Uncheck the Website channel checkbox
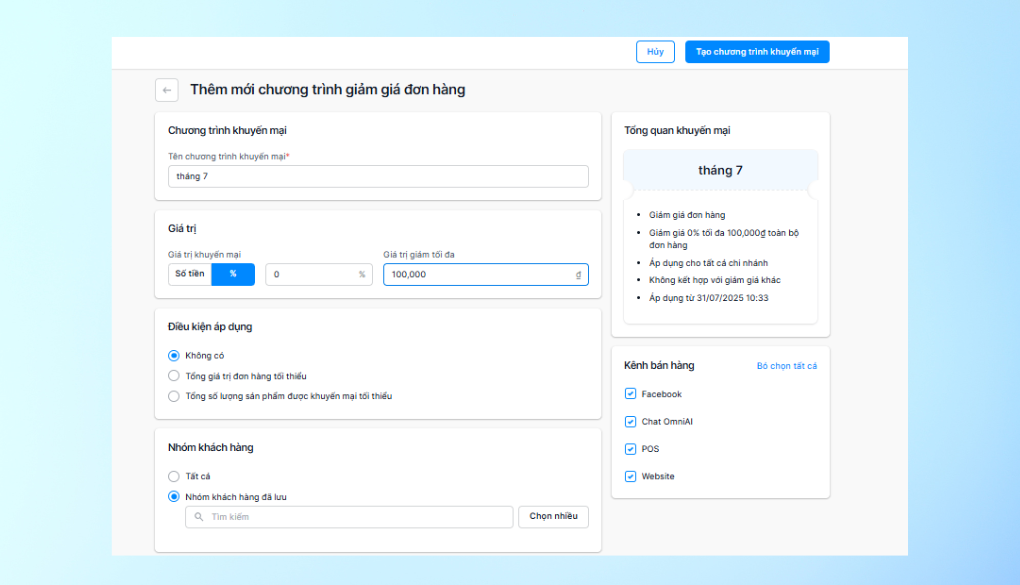Image resolution: width=1020 pixels, height=585 pixels. tap(630, 476)
